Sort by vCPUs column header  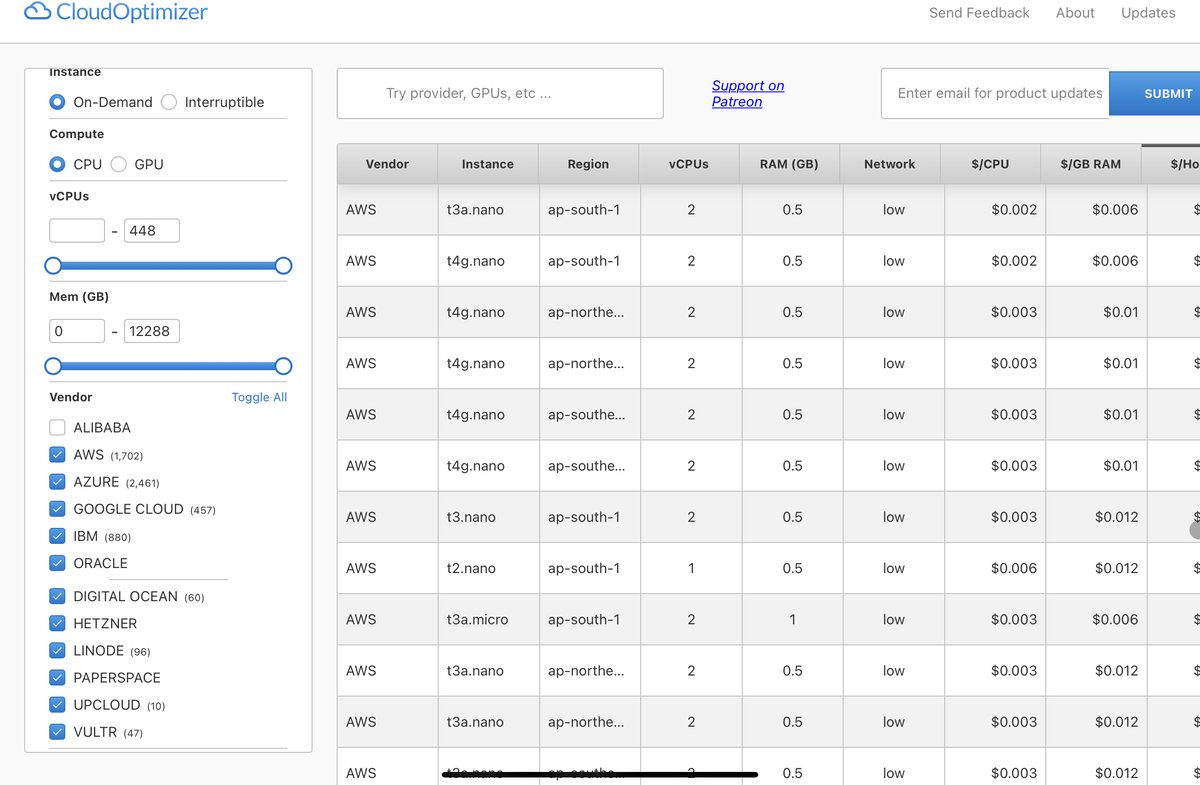tap(689, 164)
